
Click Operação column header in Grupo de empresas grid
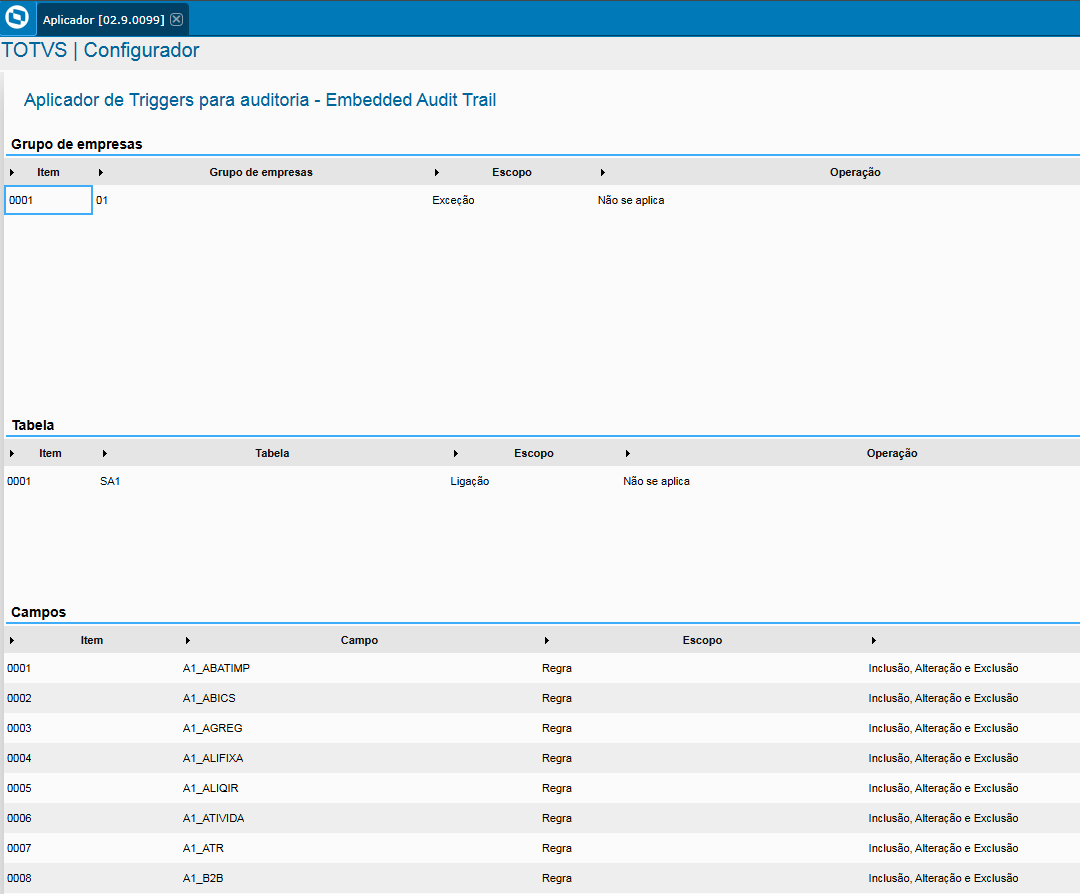855,172
